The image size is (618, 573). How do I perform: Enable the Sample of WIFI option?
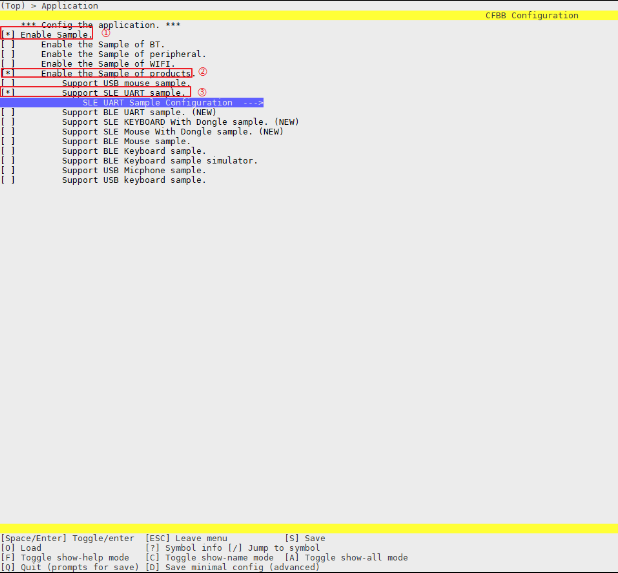point(8,64)
